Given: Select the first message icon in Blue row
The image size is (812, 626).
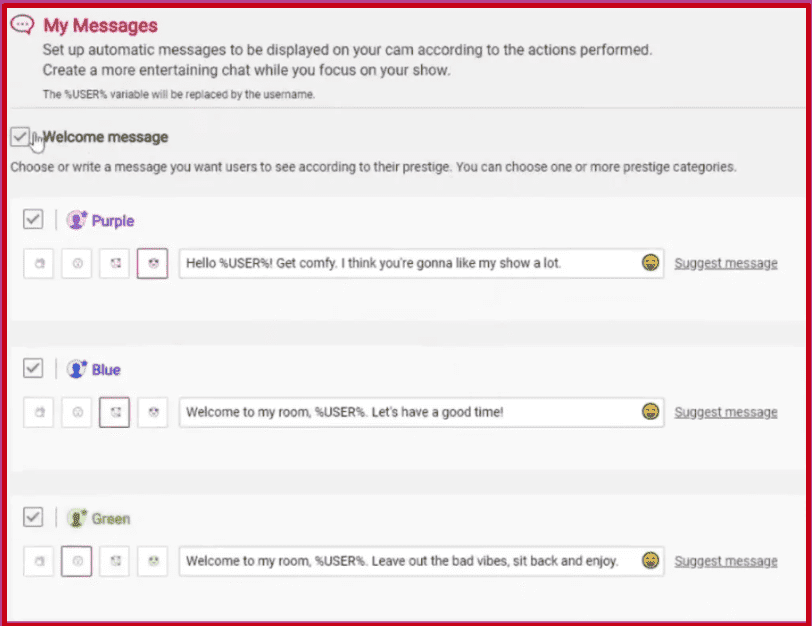Looking at the screenshot, I should point(39,412).
